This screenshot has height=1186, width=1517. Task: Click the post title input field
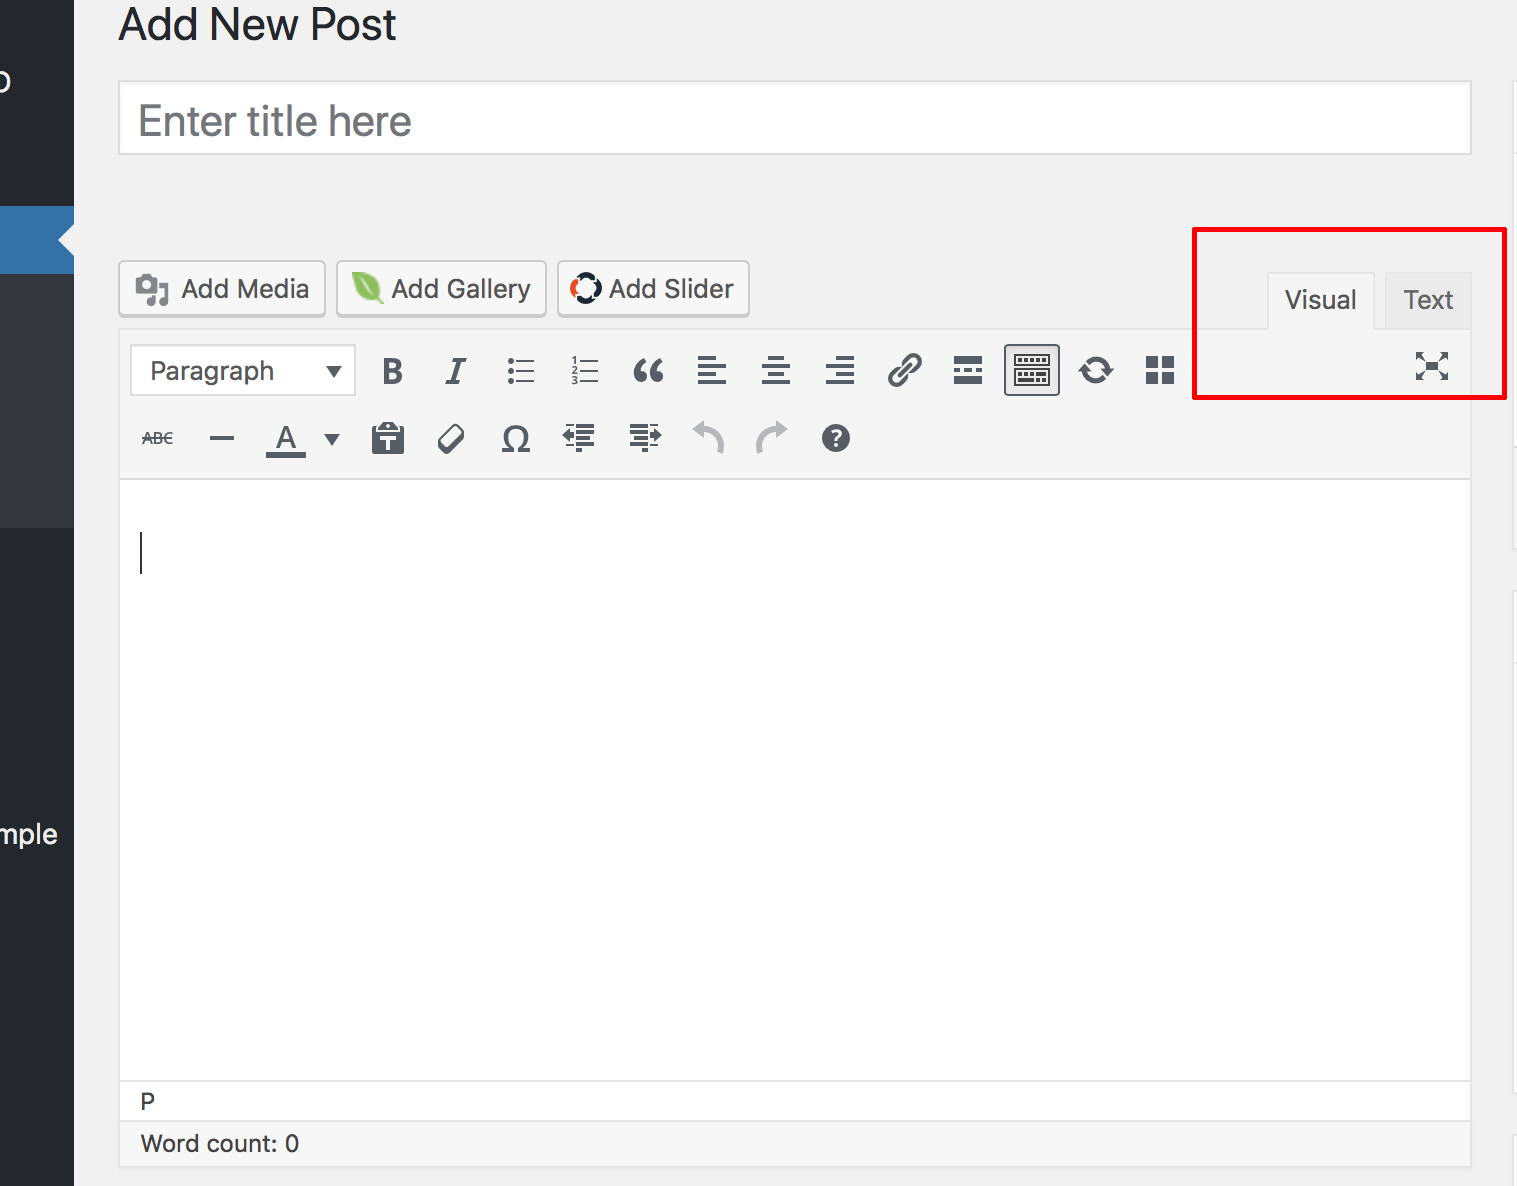pos(794,119)
